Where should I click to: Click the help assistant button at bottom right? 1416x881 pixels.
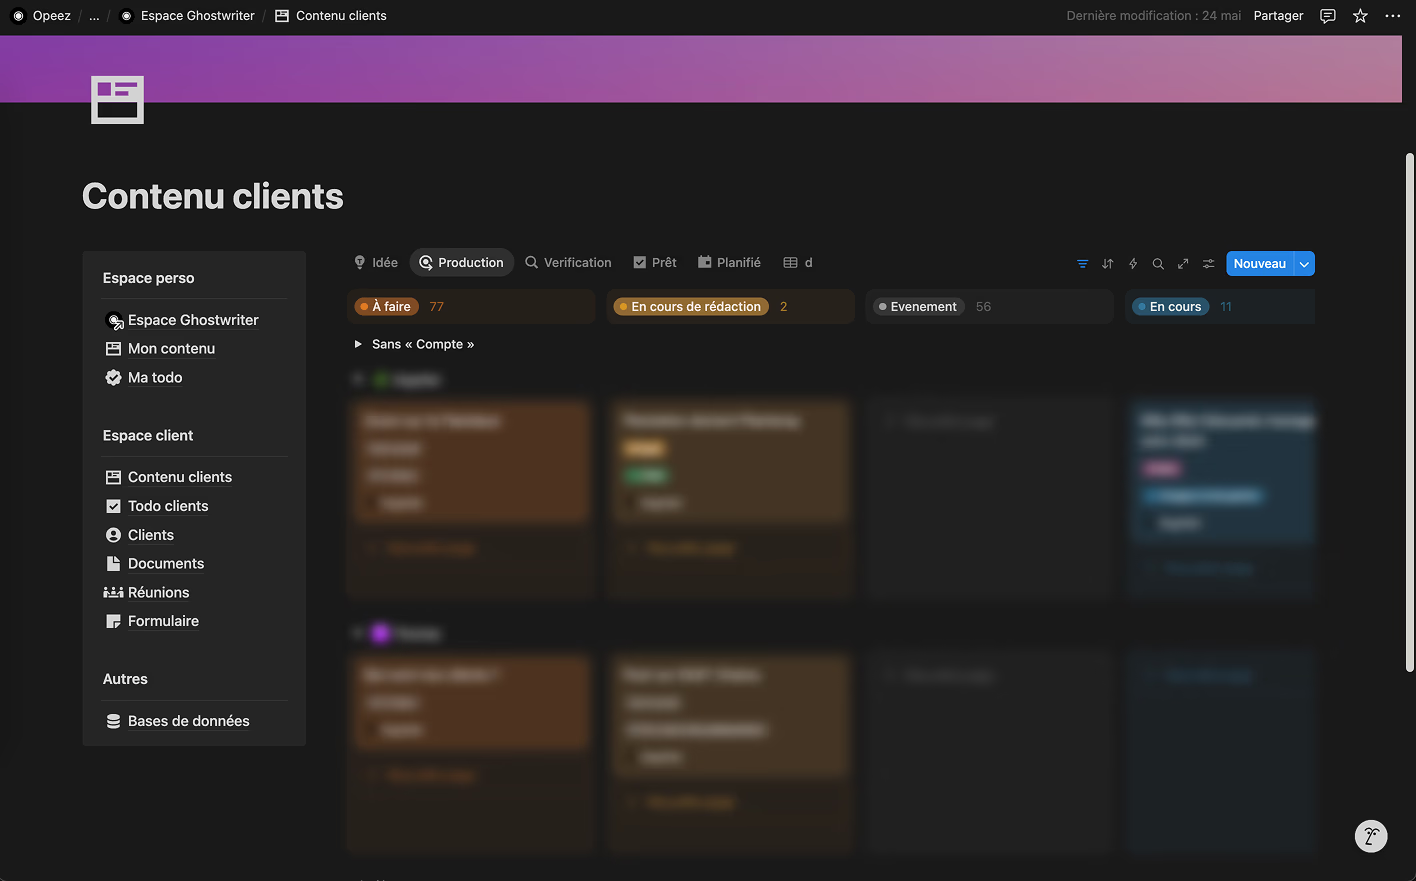point(1371,836)
